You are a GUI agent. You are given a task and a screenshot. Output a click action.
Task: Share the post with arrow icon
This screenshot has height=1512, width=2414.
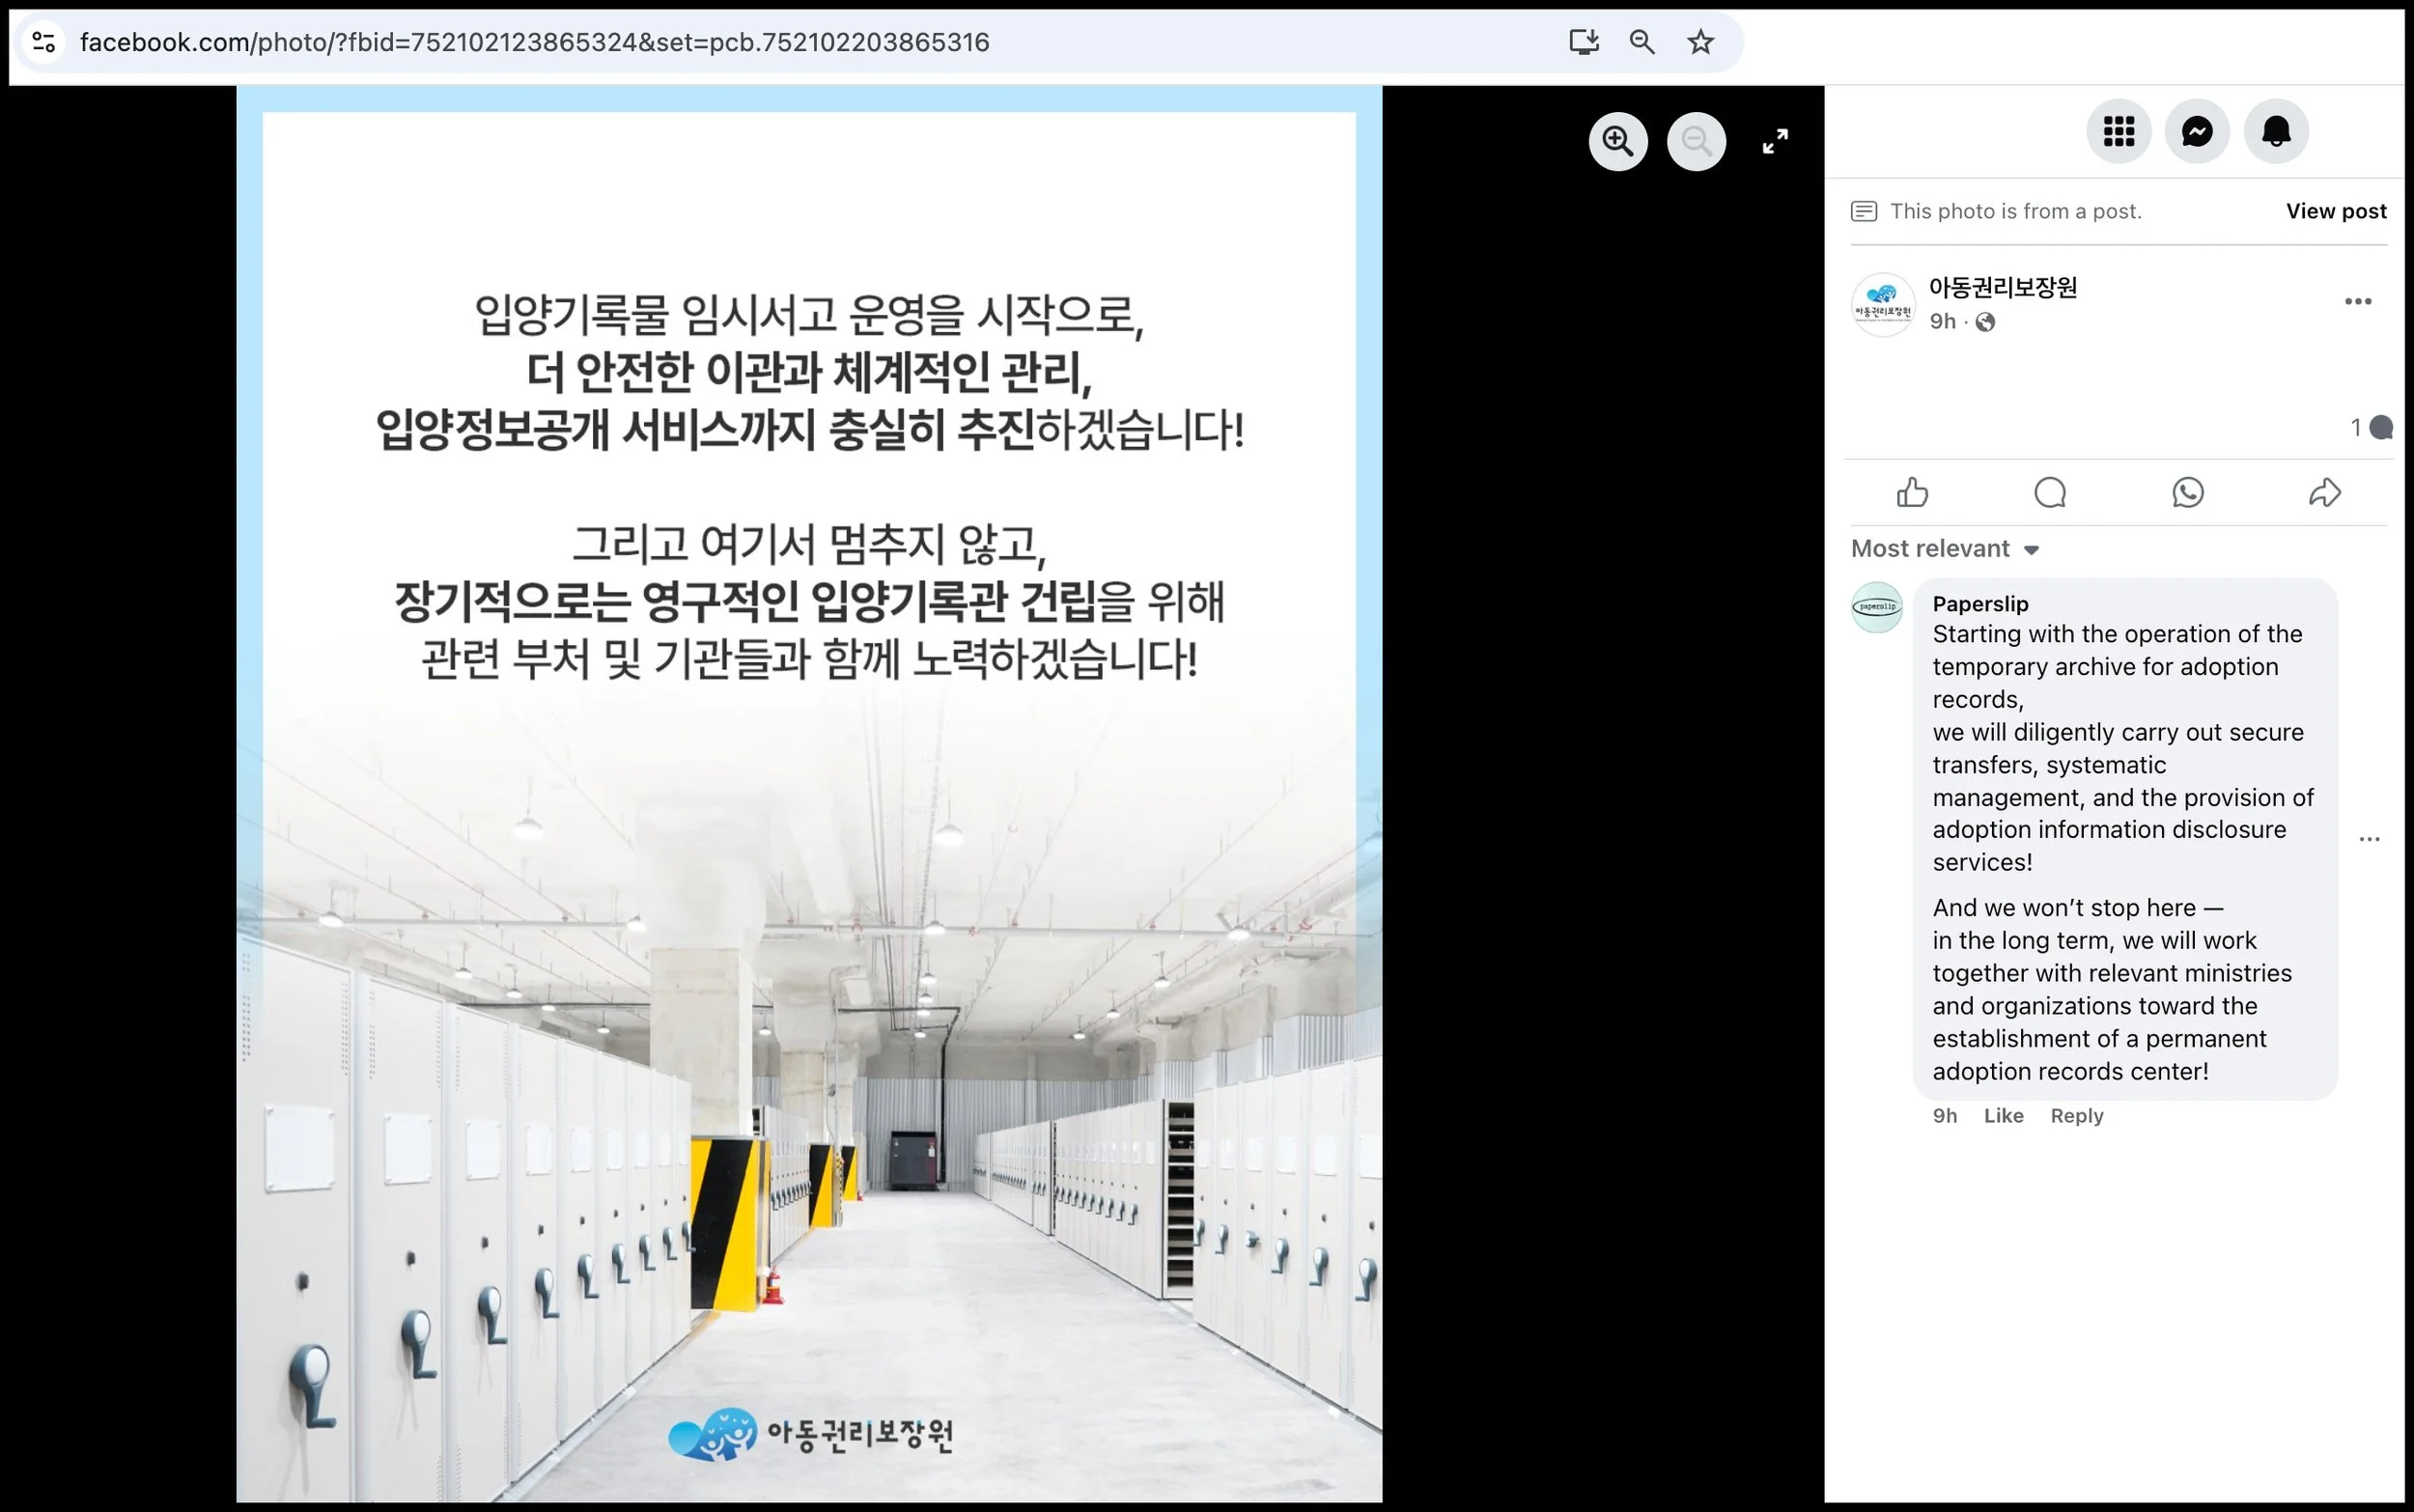pyautogui.click(x=2324, y=492)
